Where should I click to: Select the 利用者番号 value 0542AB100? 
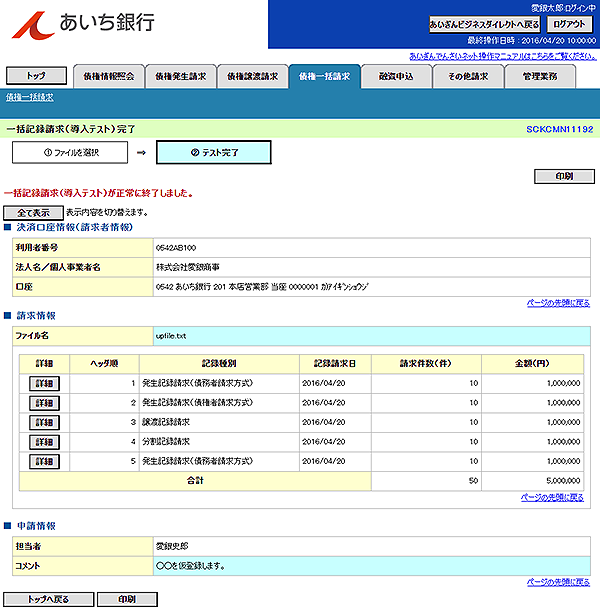[x=176, y=248]
